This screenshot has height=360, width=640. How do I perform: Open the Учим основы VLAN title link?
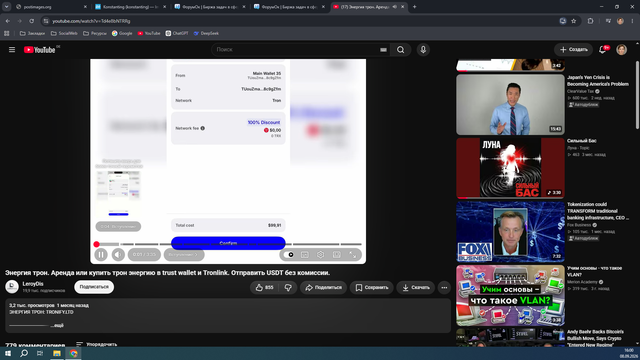(x=594, y=271)
